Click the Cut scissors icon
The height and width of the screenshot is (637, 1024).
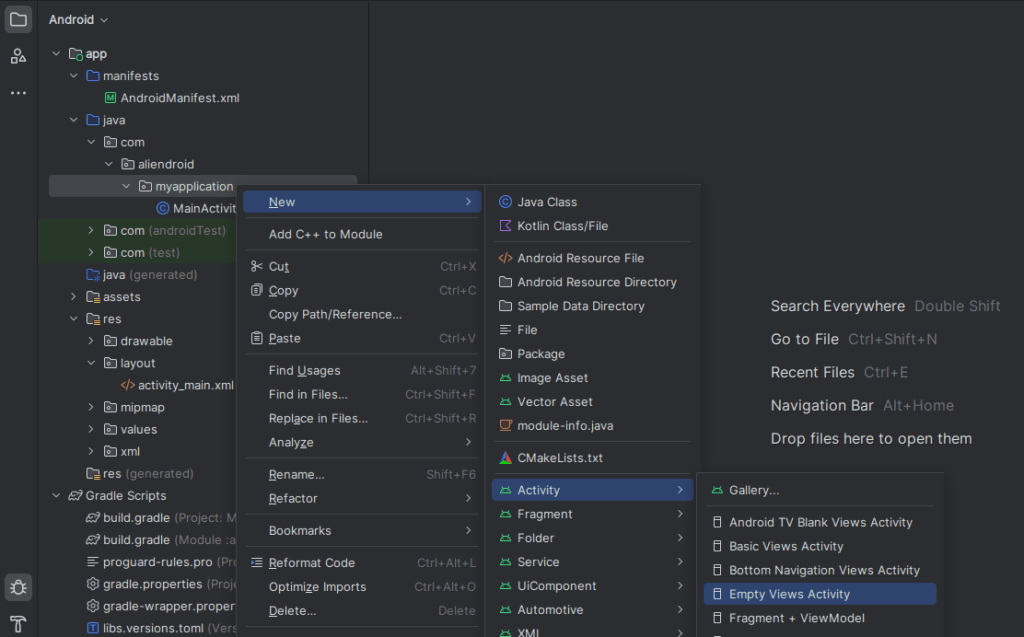pyautogui.click(x=257, y=266)
